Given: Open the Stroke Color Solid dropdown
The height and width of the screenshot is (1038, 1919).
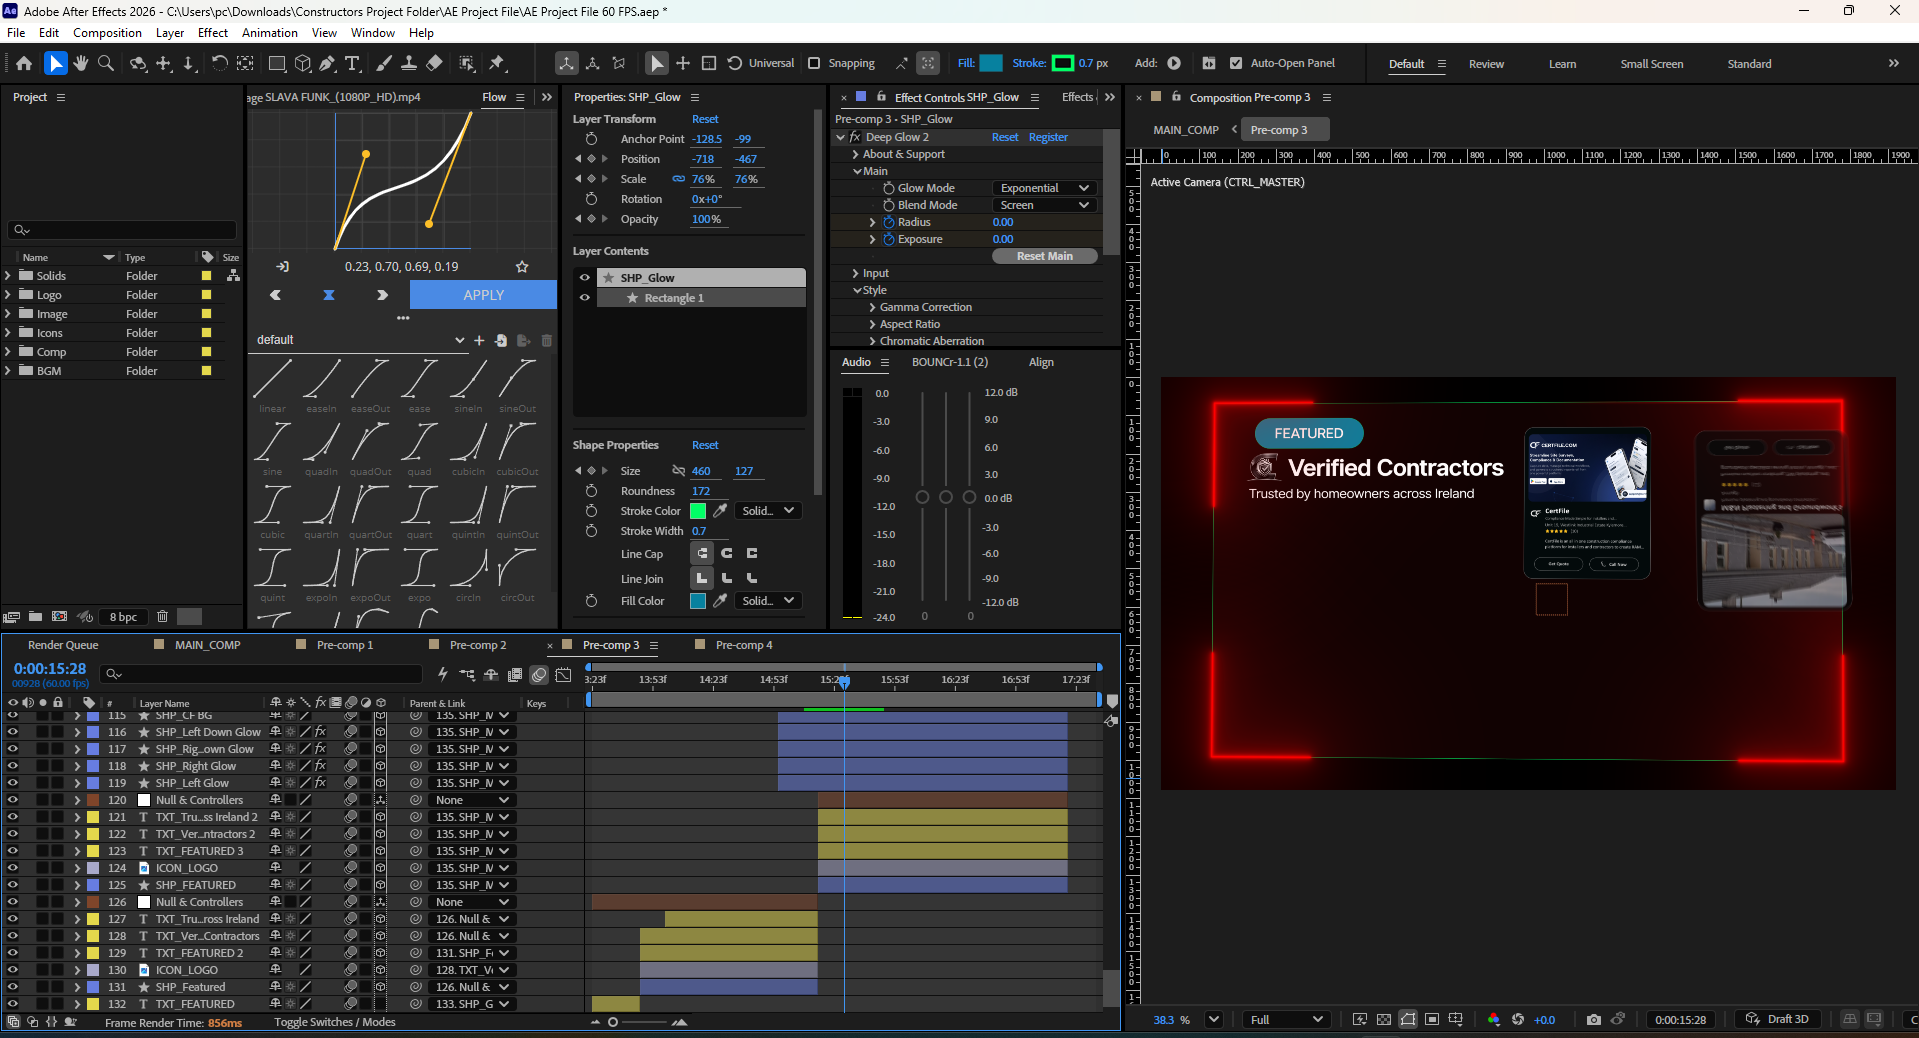Looking at the screenshot, I should [x=768, y=511].
